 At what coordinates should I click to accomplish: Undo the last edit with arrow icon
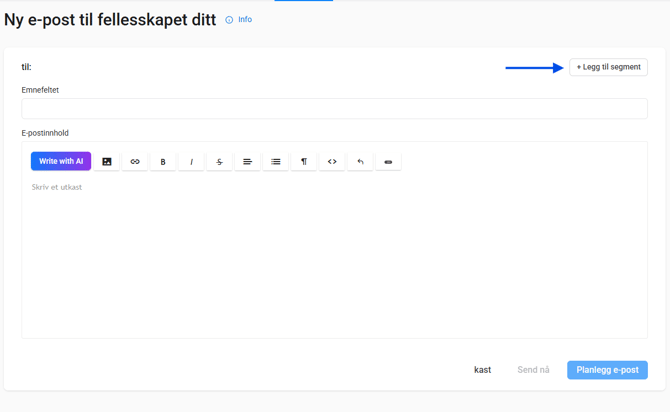point(360,161)
